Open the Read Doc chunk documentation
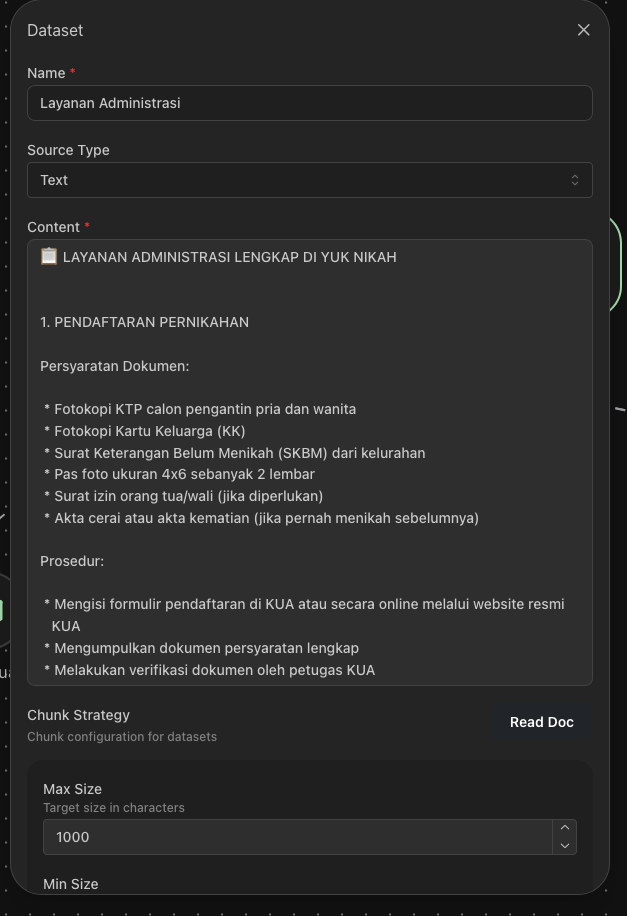The height and width of the screenshot is (916, 627). click(541, 721)
